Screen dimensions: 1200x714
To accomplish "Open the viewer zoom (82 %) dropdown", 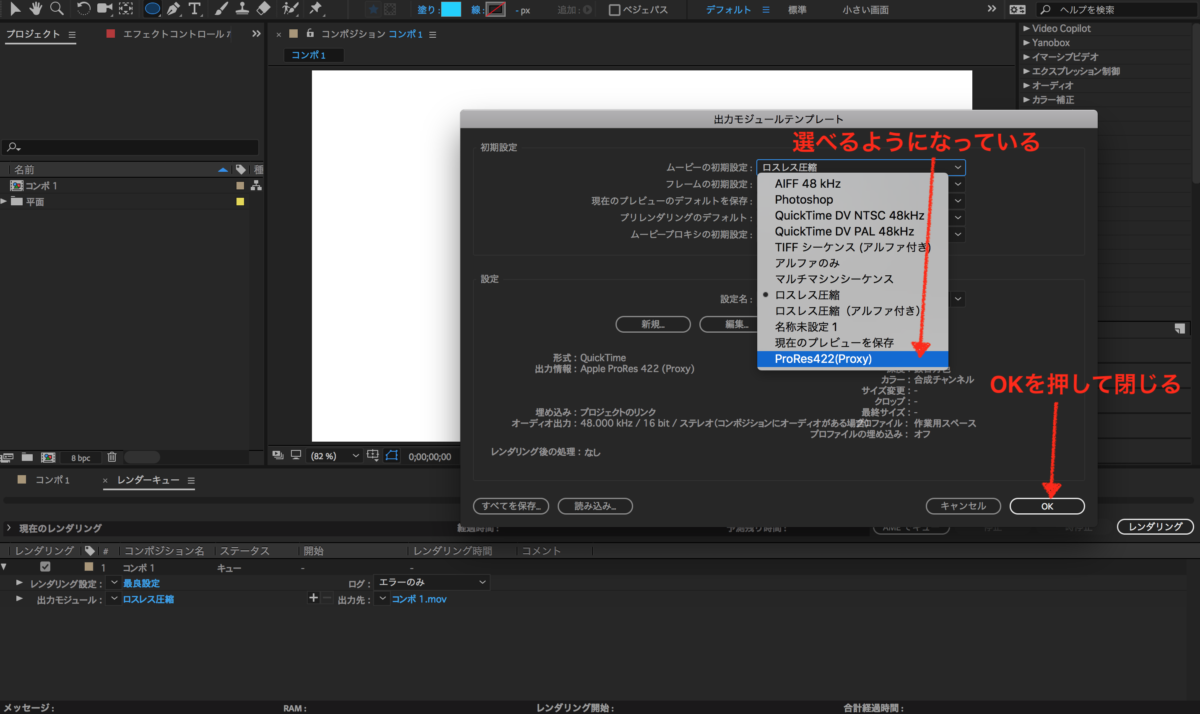I will click(336, 456).
